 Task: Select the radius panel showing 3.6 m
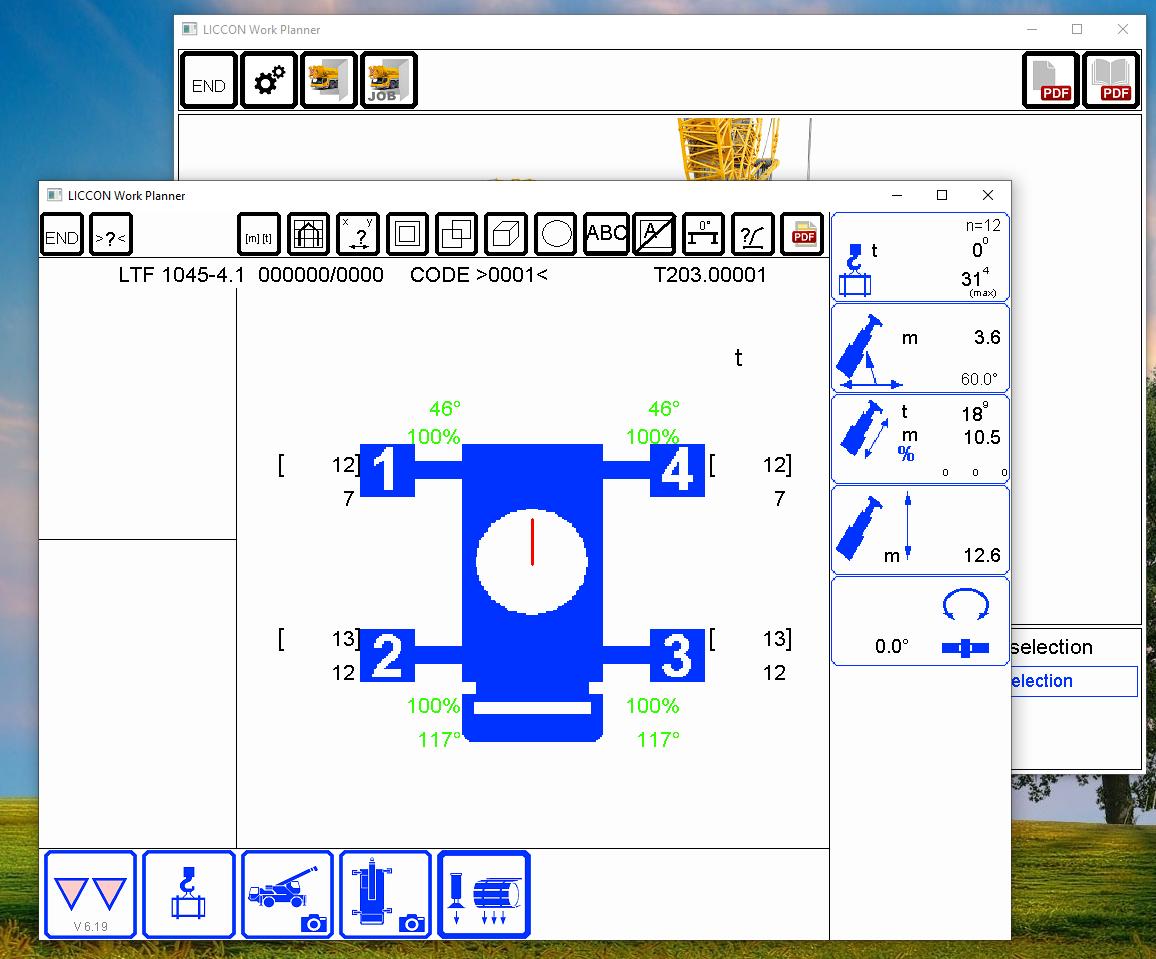[x=920, y=348]
